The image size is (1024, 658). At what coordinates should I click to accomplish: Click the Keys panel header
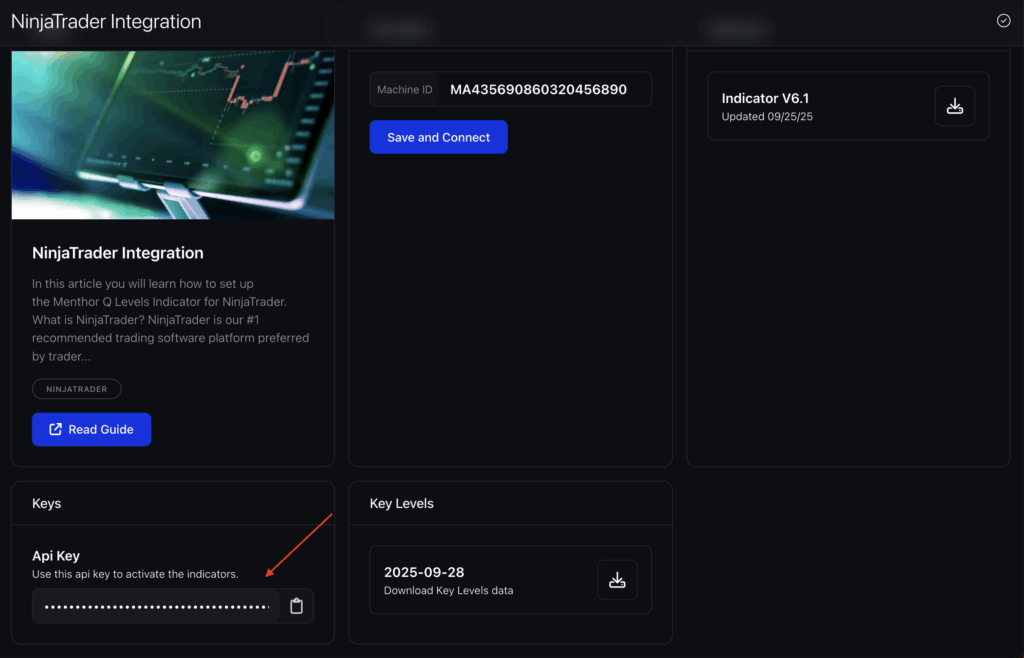[x=47, y=503]
